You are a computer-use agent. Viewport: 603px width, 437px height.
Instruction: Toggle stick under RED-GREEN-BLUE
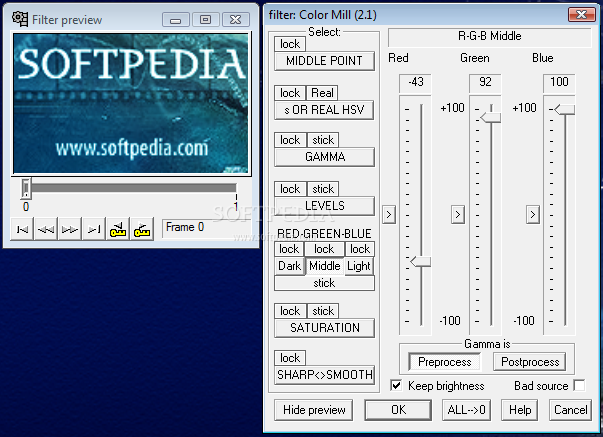[324, 283]
